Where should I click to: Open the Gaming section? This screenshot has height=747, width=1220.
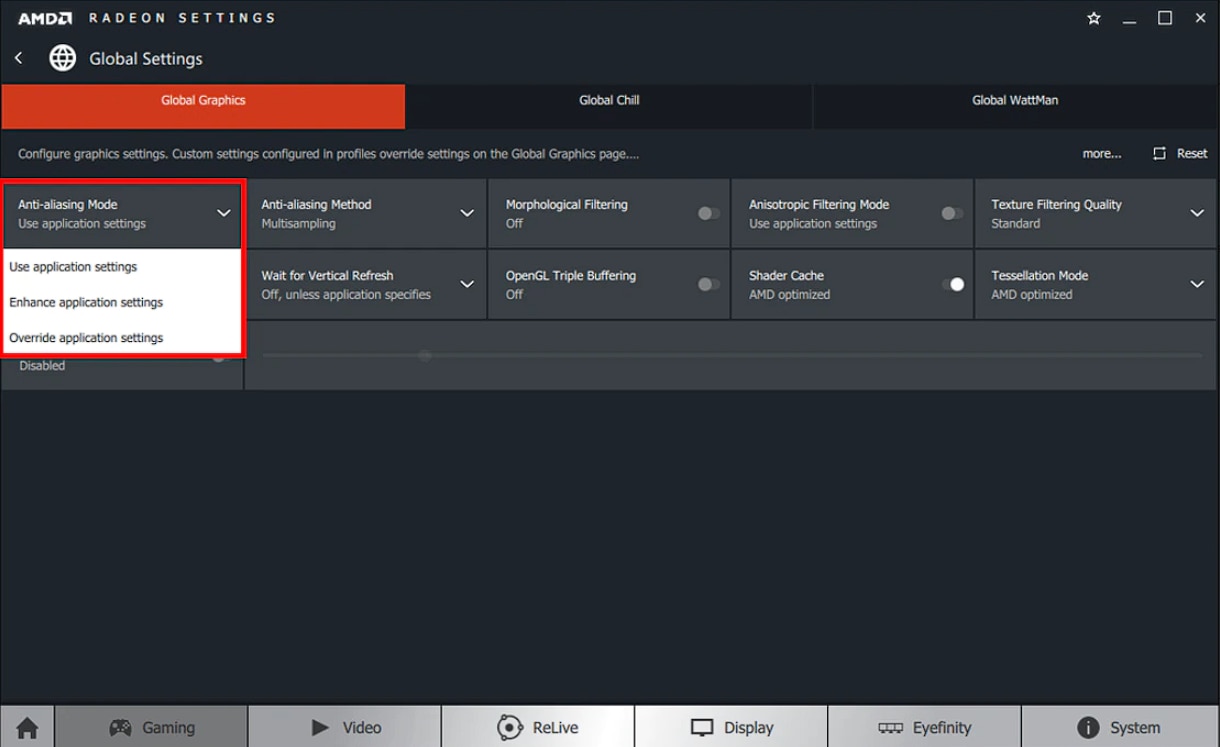coord(152,727)
